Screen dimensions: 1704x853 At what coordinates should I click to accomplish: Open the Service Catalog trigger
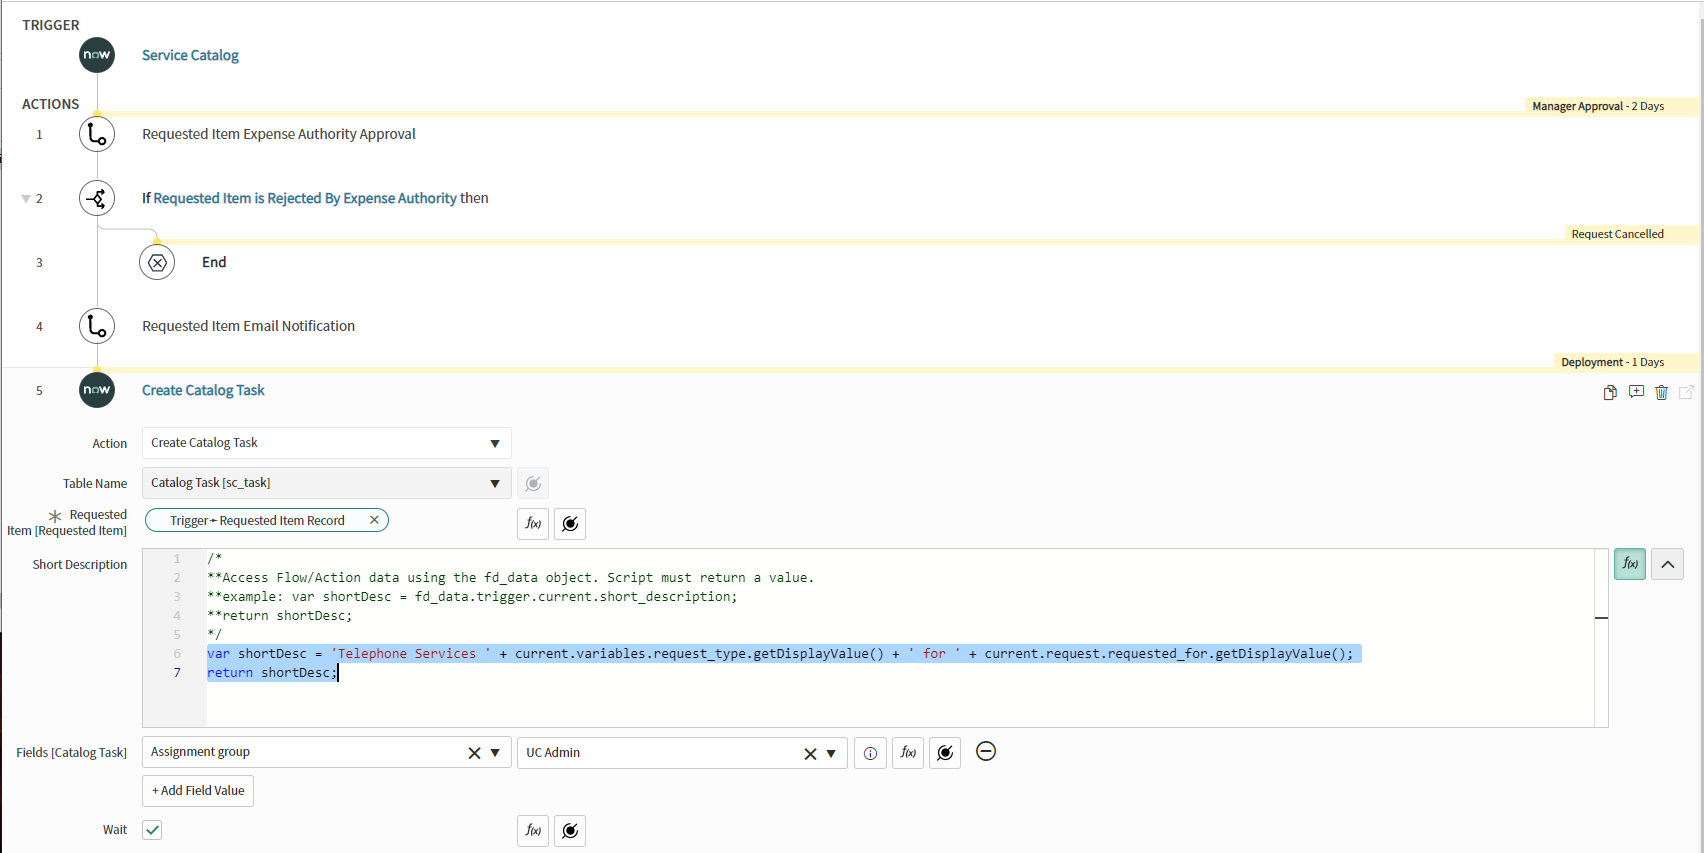click(x=190, y=55)
